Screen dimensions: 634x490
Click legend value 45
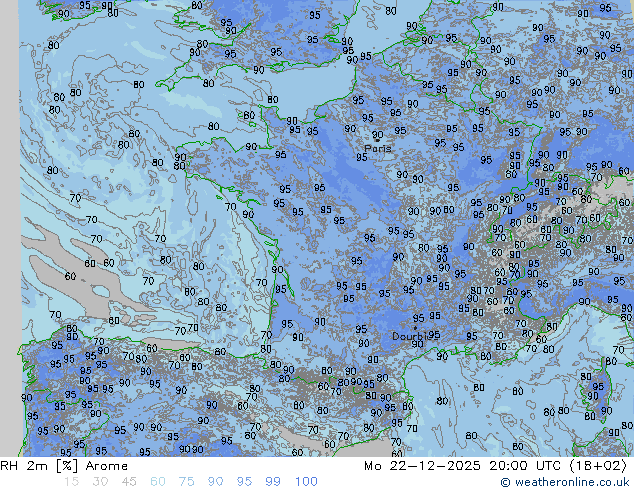pos(129,482)
